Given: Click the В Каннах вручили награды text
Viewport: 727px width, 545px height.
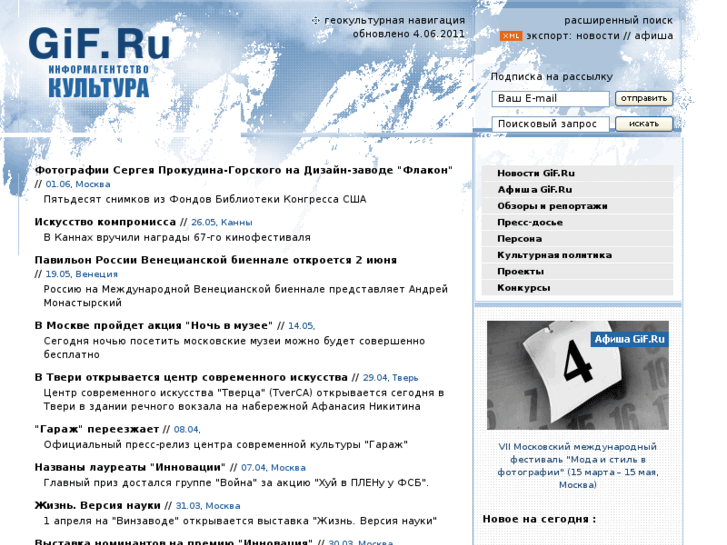Looking at the screenshot, I should tap(177, 237).
